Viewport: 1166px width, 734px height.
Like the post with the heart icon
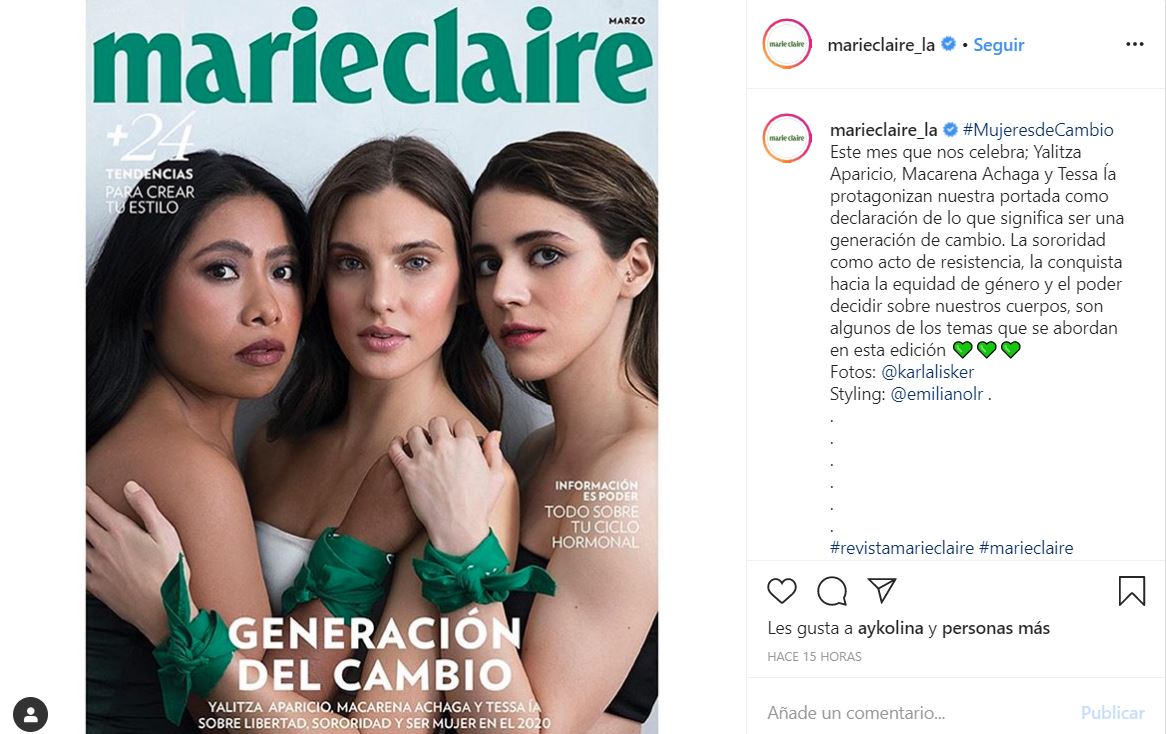(x=782, y=591)
